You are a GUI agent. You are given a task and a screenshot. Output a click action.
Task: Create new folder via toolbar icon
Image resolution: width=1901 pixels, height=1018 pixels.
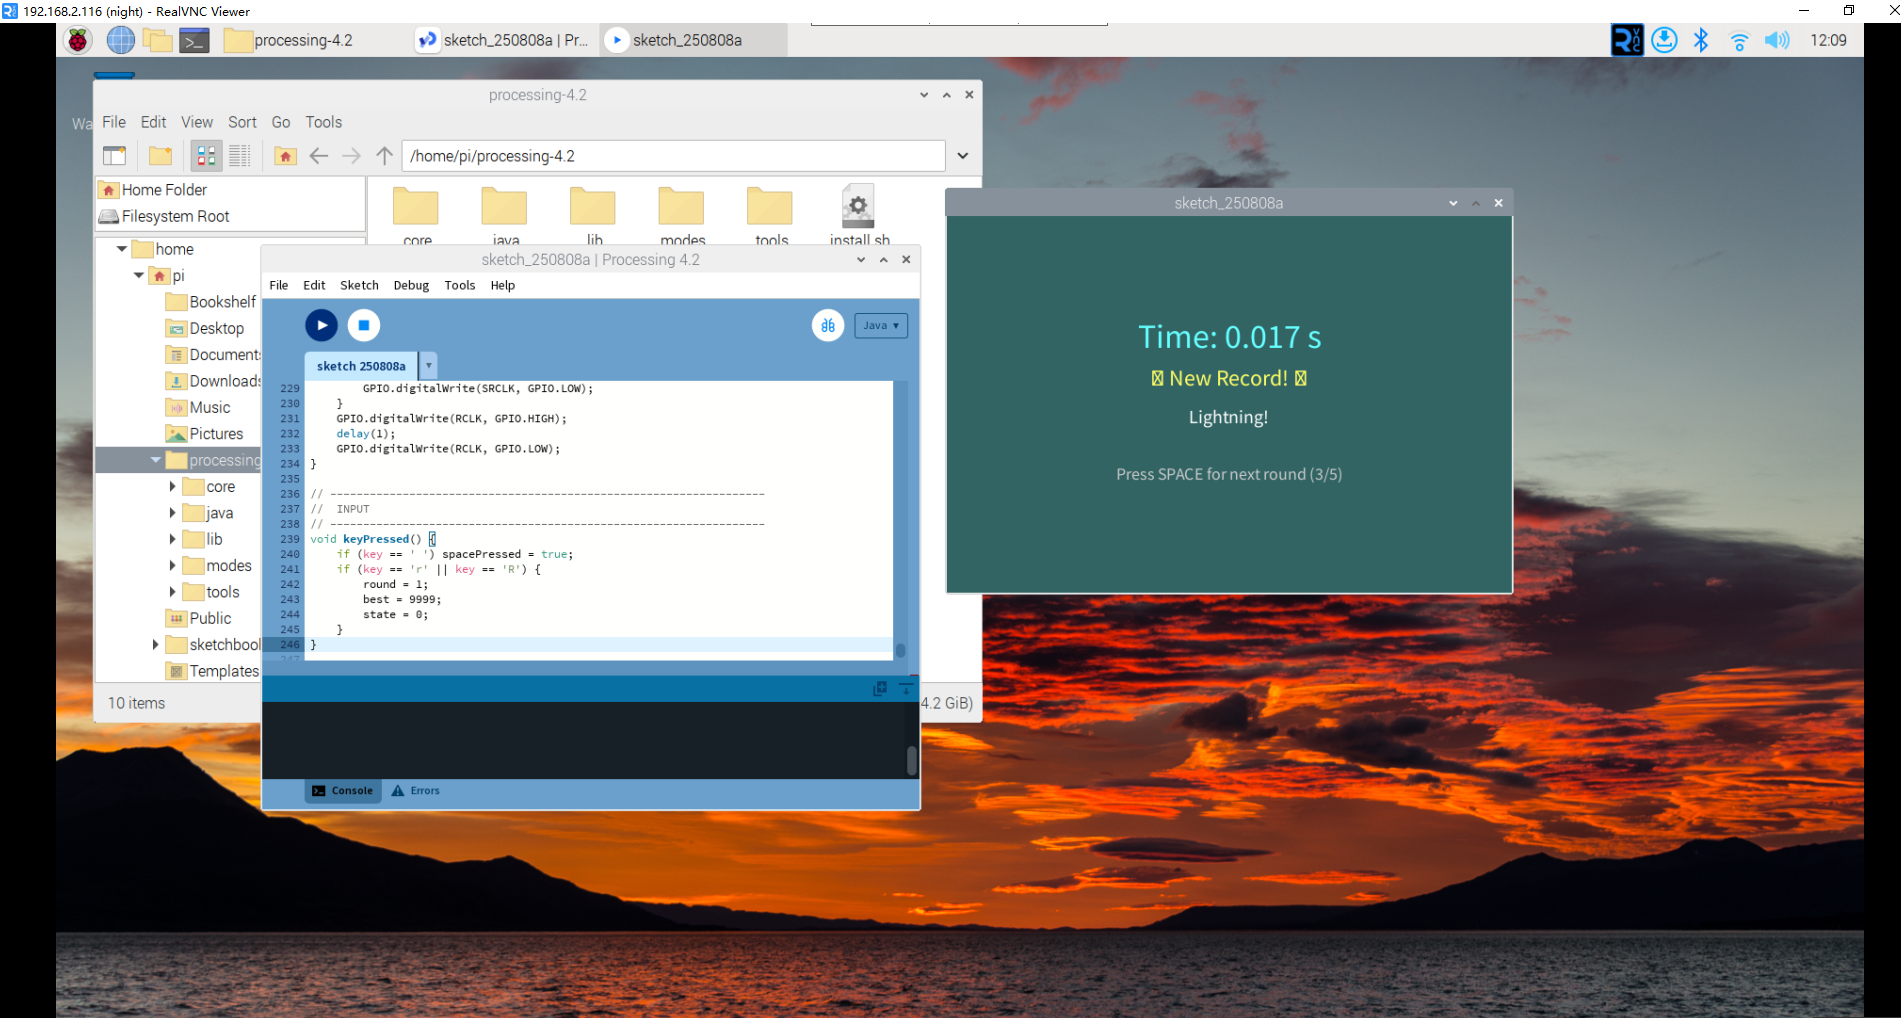coord(160,155)
